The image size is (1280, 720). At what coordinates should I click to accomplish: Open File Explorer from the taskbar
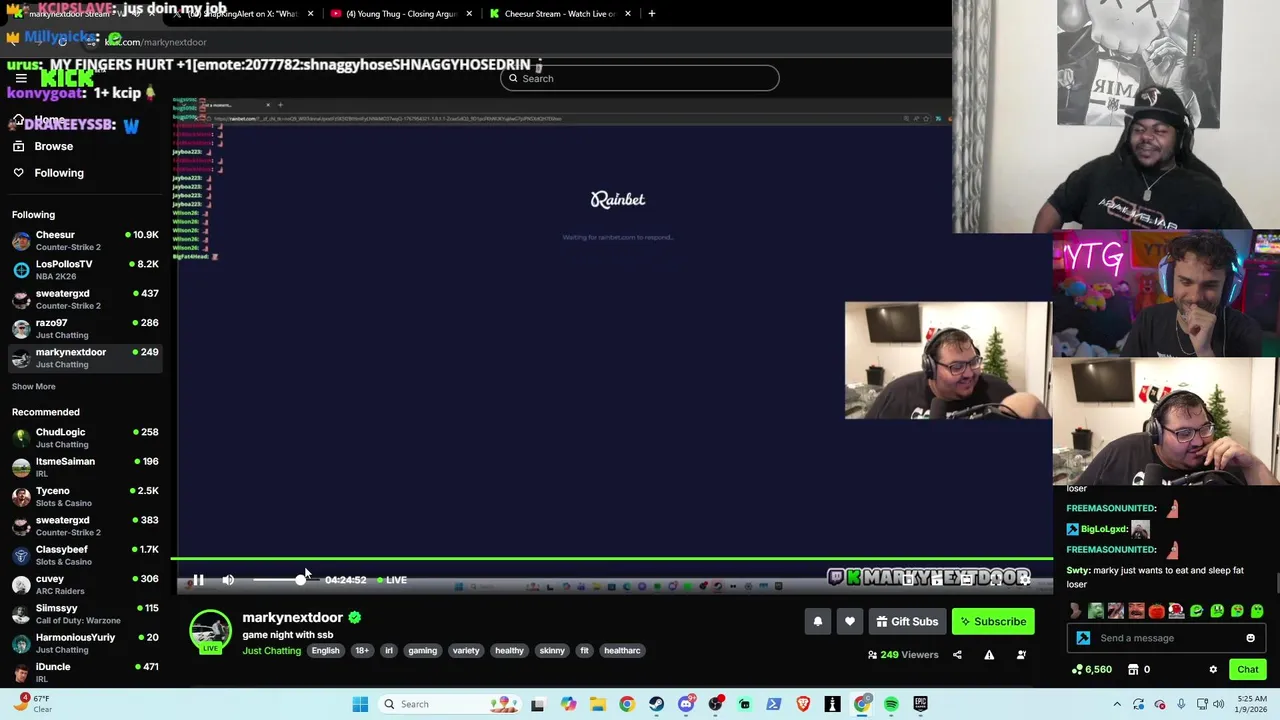click(597, 704)
